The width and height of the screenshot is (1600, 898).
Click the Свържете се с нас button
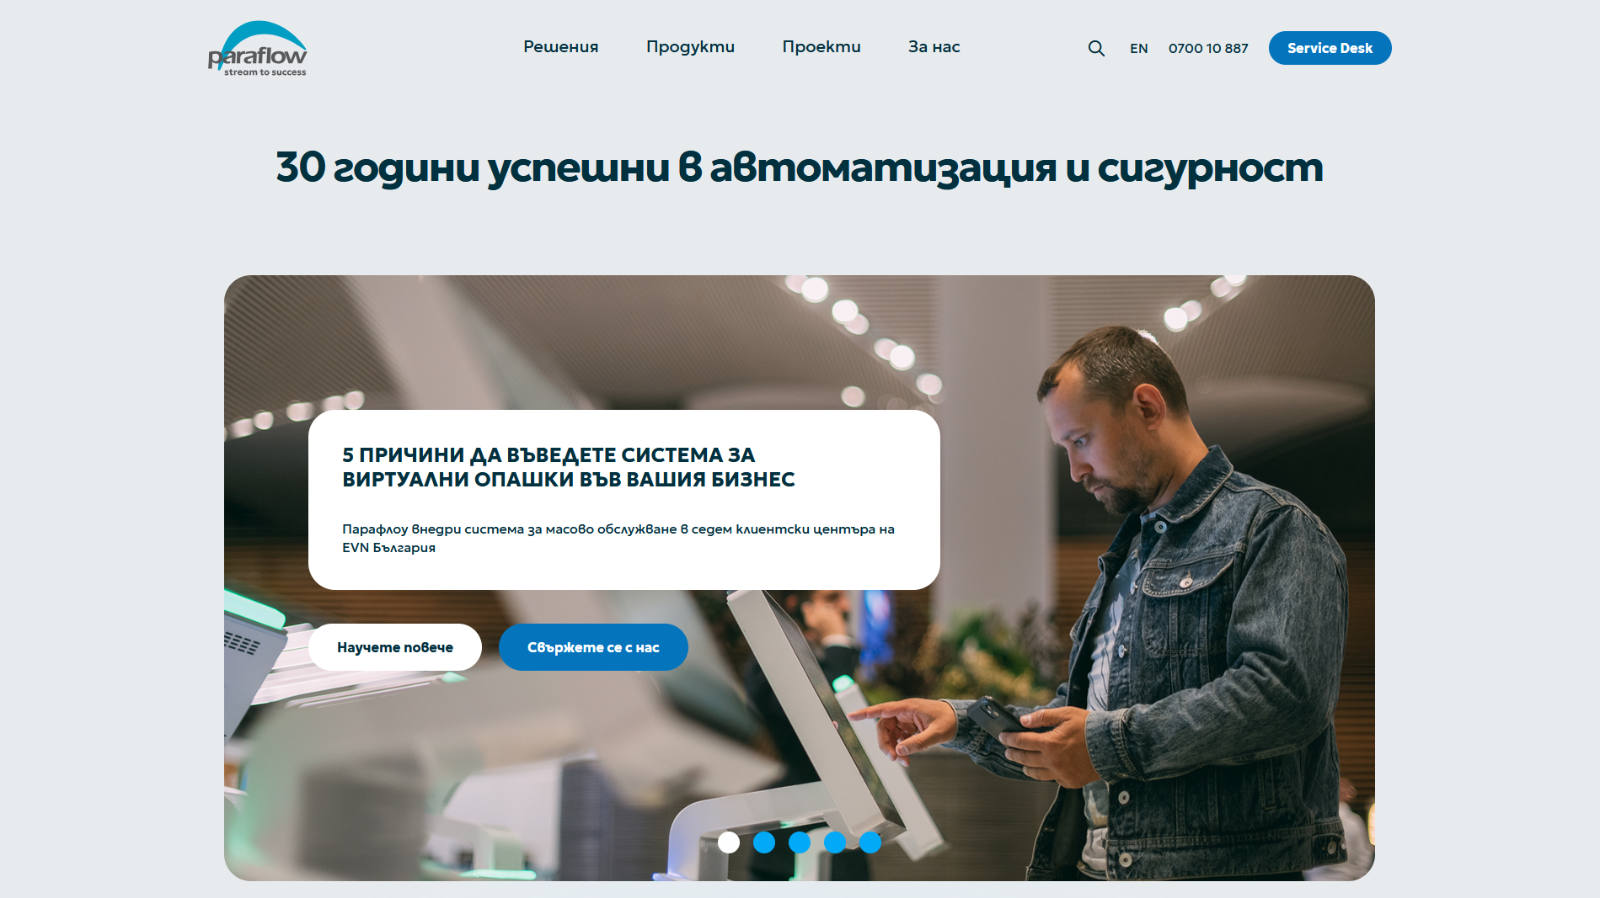[593, 647]
